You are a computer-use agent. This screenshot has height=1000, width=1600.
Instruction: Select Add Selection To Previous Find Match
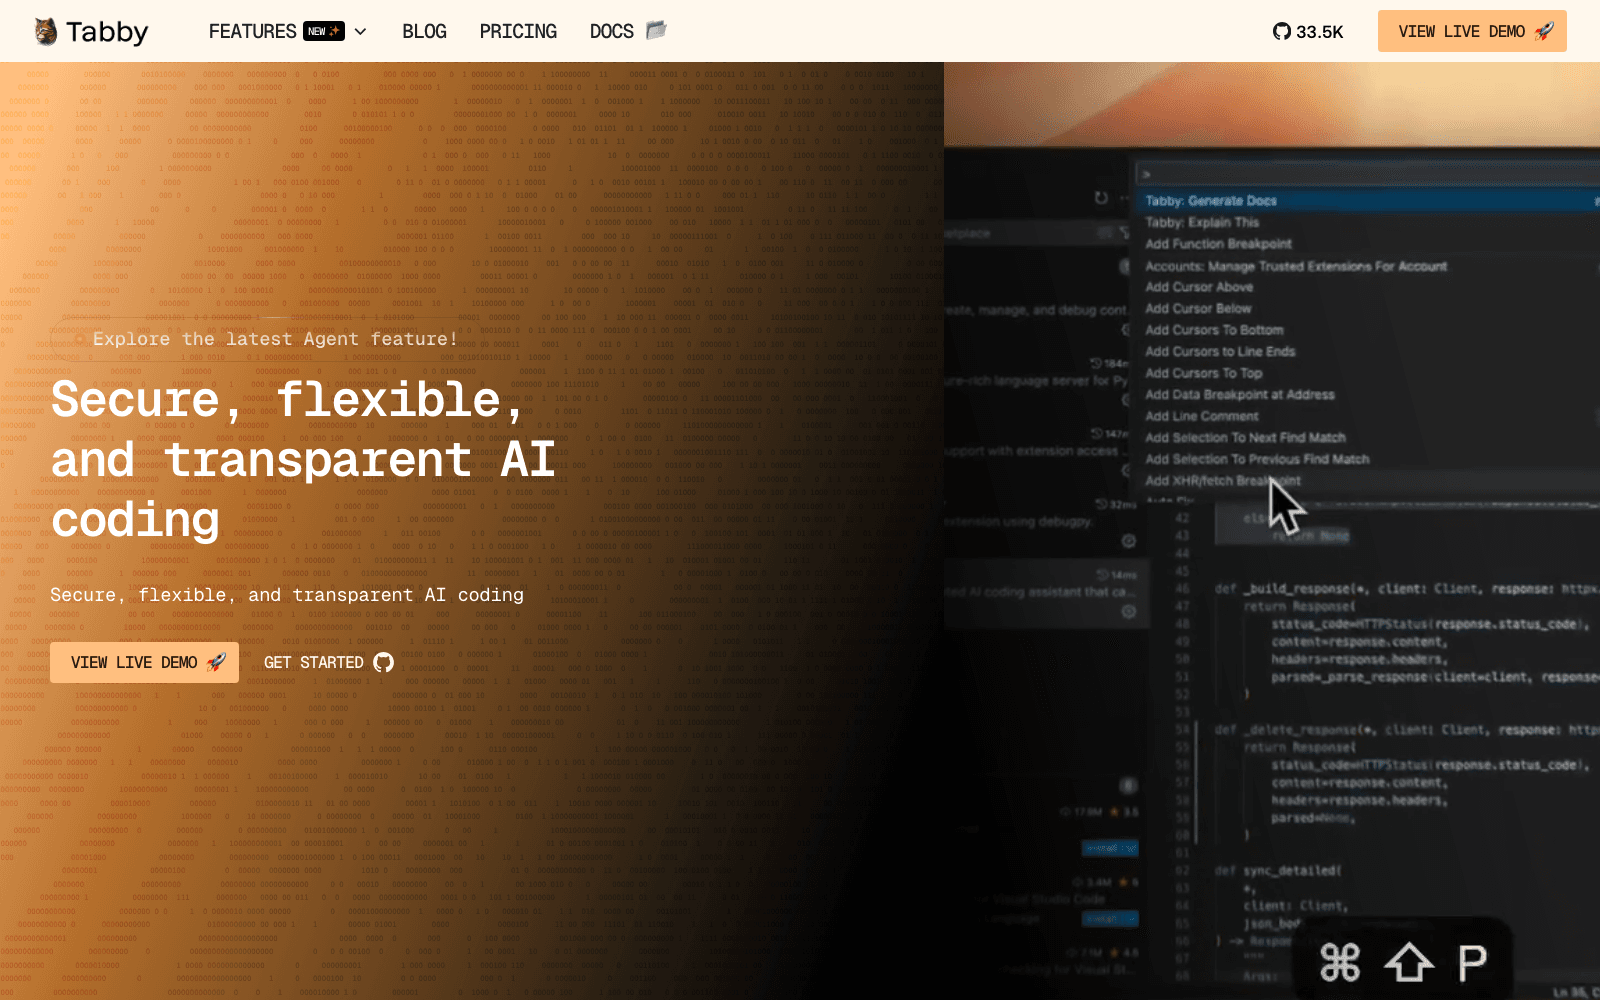click(1256, 459)
